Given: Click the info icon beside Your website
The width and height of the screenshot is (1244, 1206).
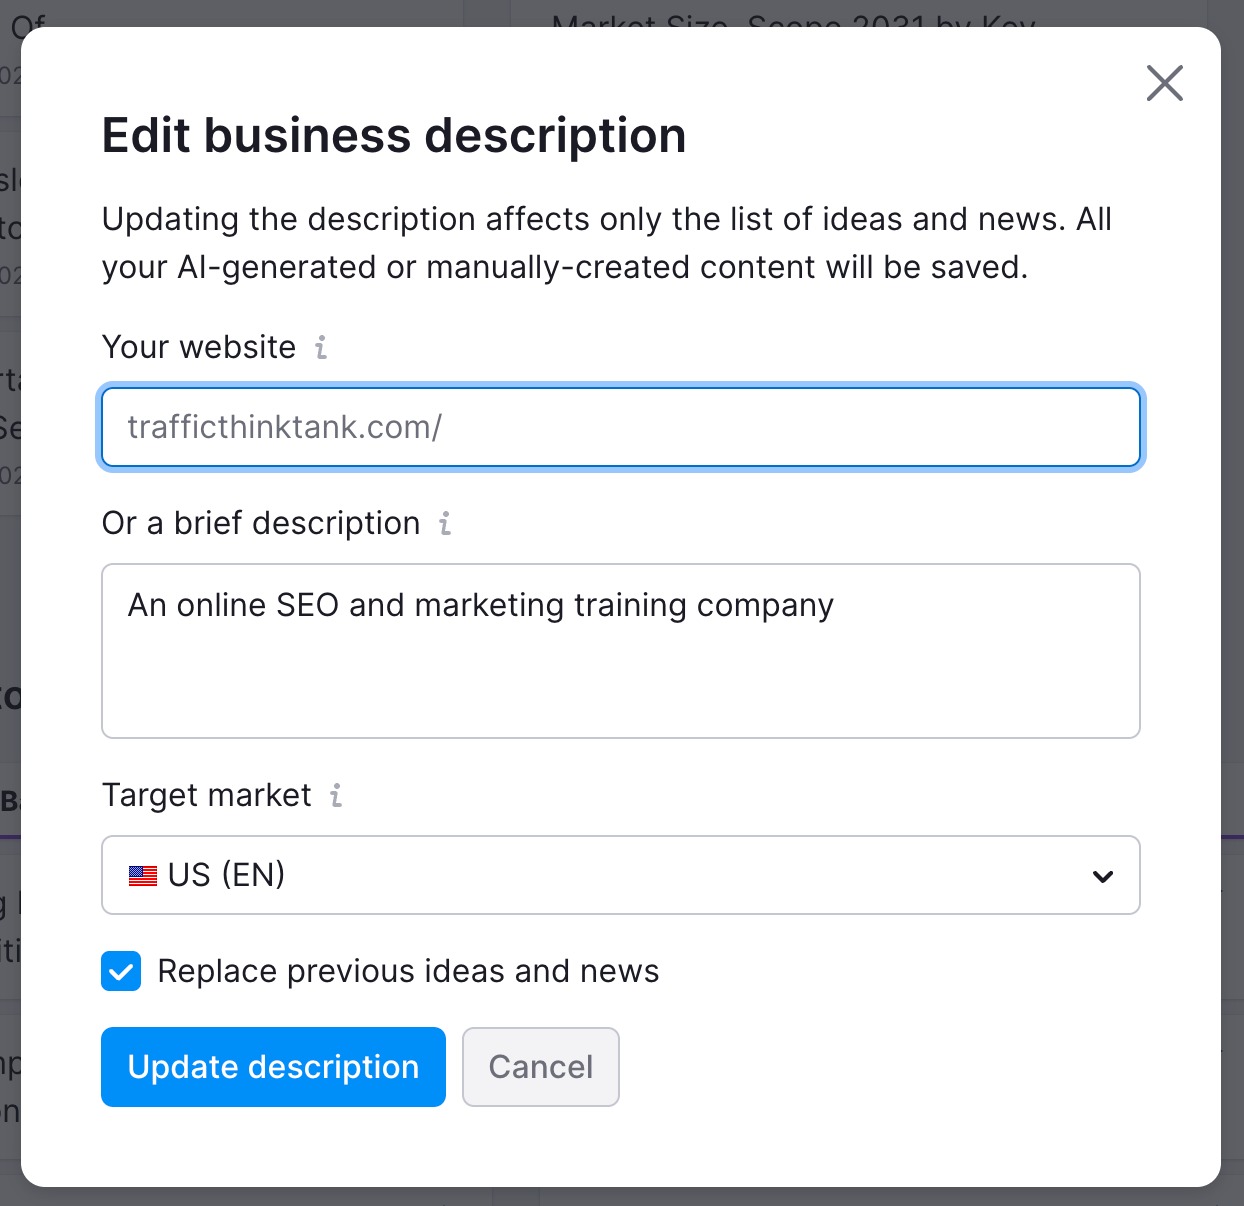Looking at the screenshot, I should pos(320,347).
